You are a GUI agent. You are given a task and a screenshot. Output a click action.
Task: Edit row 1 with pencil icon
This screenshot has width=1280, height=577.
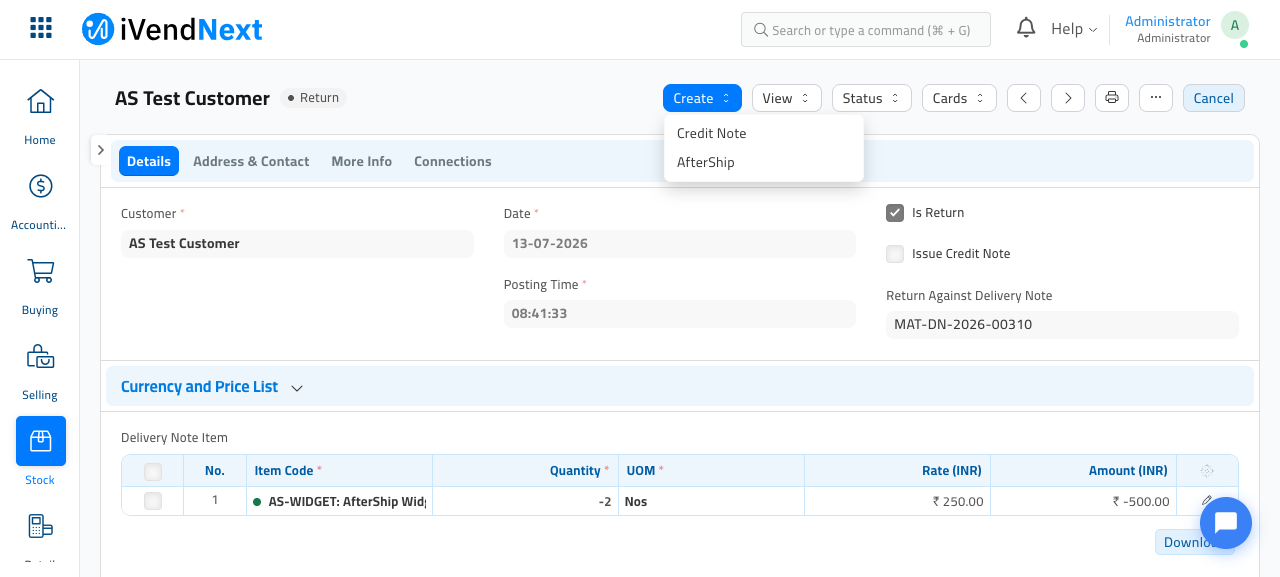[x=1207, y=501]
